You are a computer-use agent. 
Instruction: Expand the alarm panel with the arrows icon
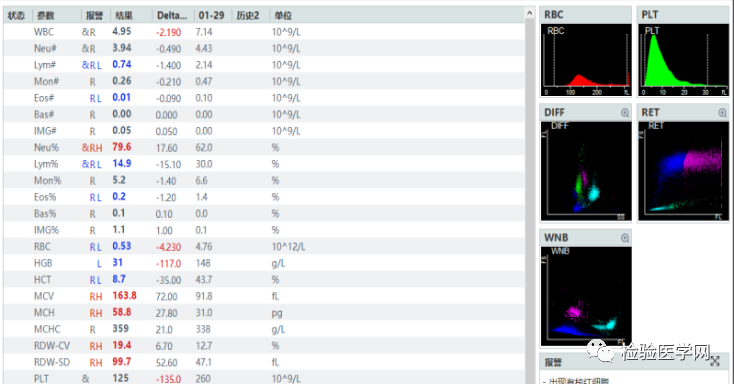click(x=715, y=361)
